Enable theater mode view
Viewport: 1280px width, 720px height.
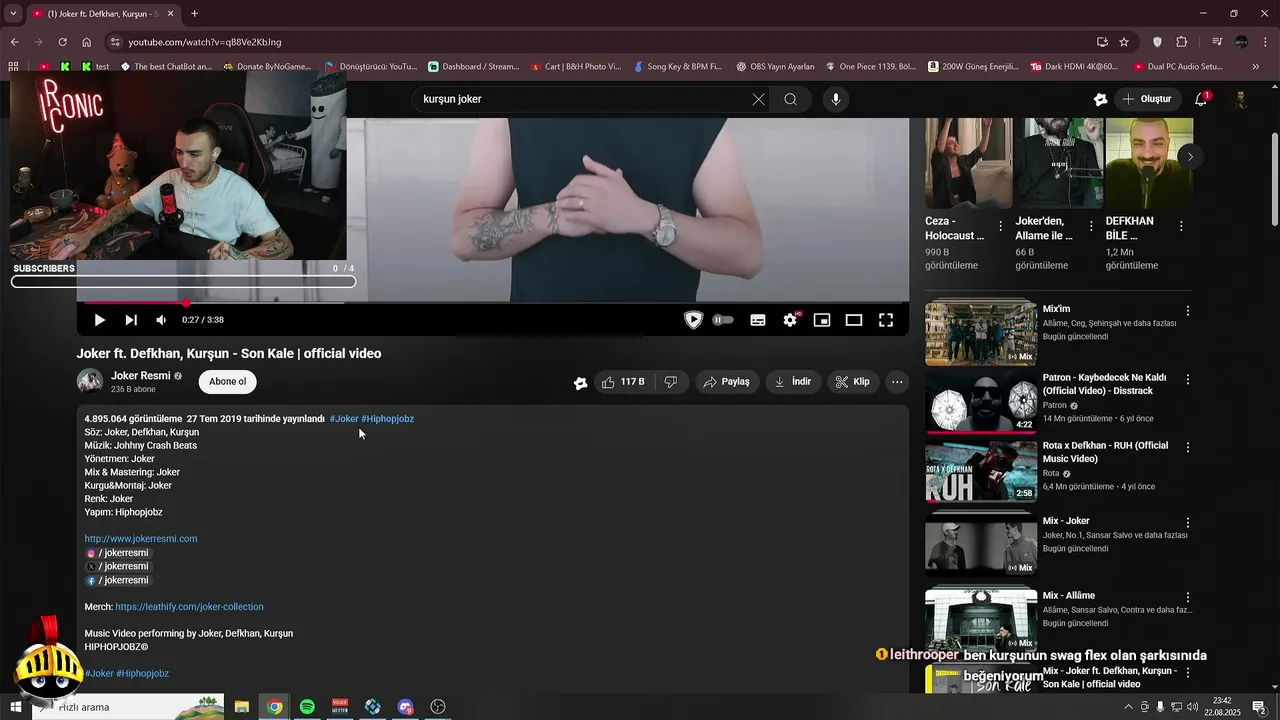pos(854,320)
